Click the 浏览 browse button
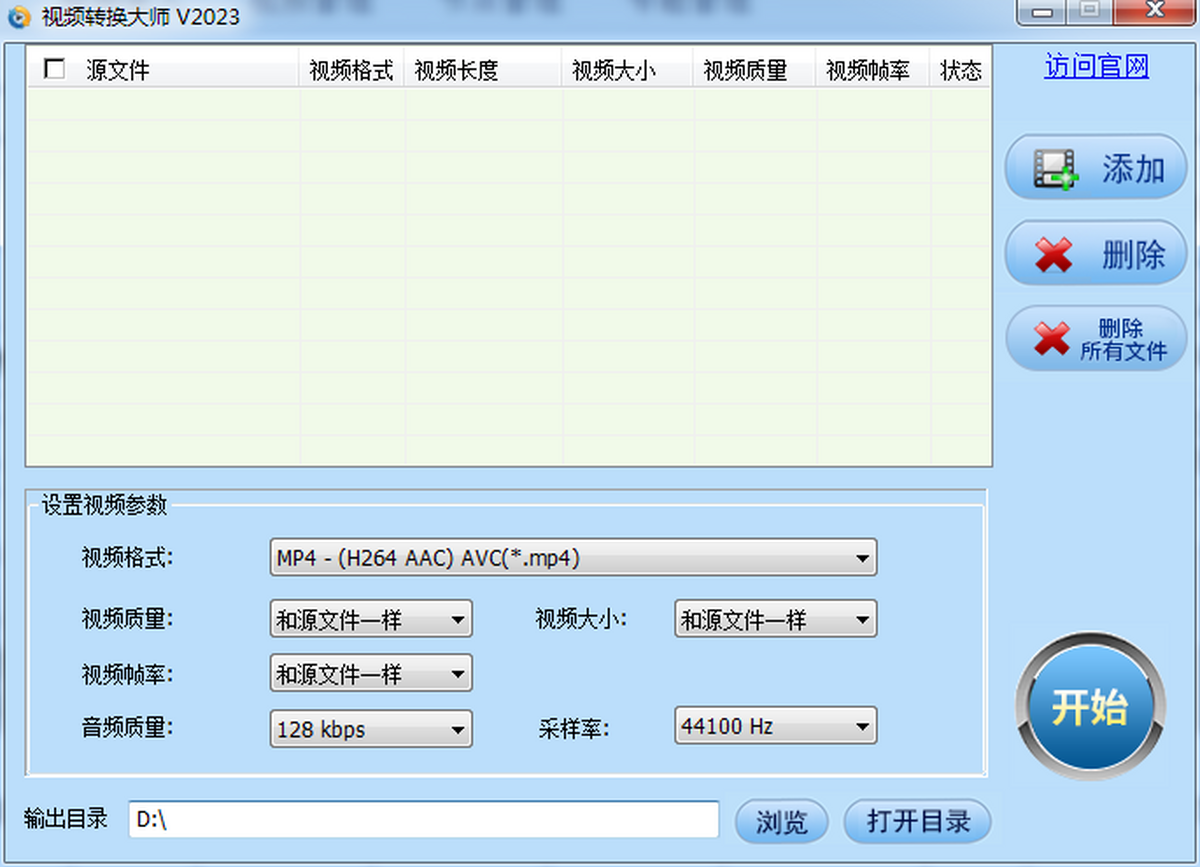Image resolution: width=1200 pixels, height=867 pixels. pos(782,822)
